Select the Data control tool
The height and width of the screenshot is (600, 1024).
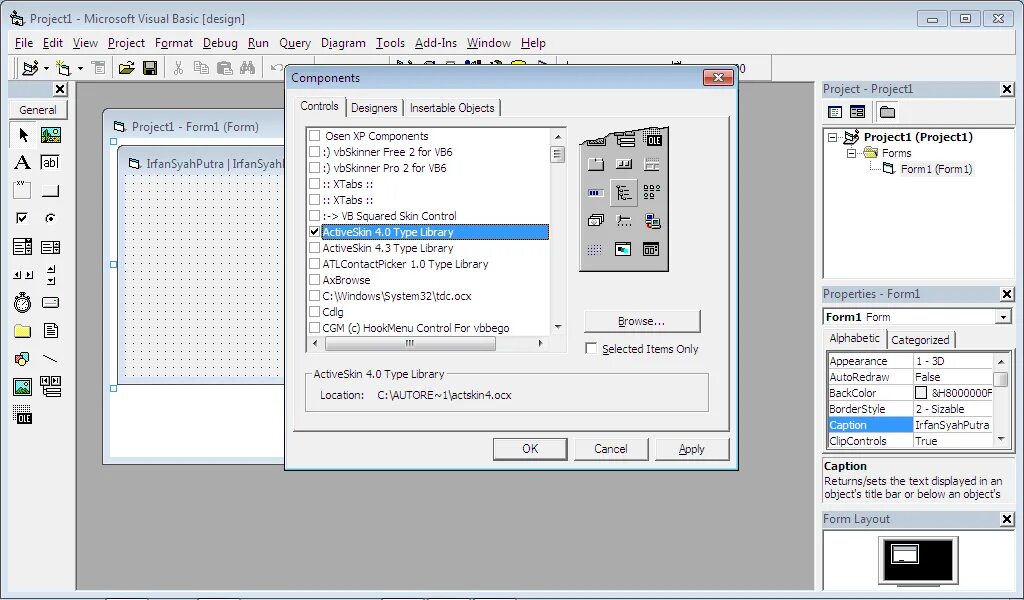click(51, 387)
